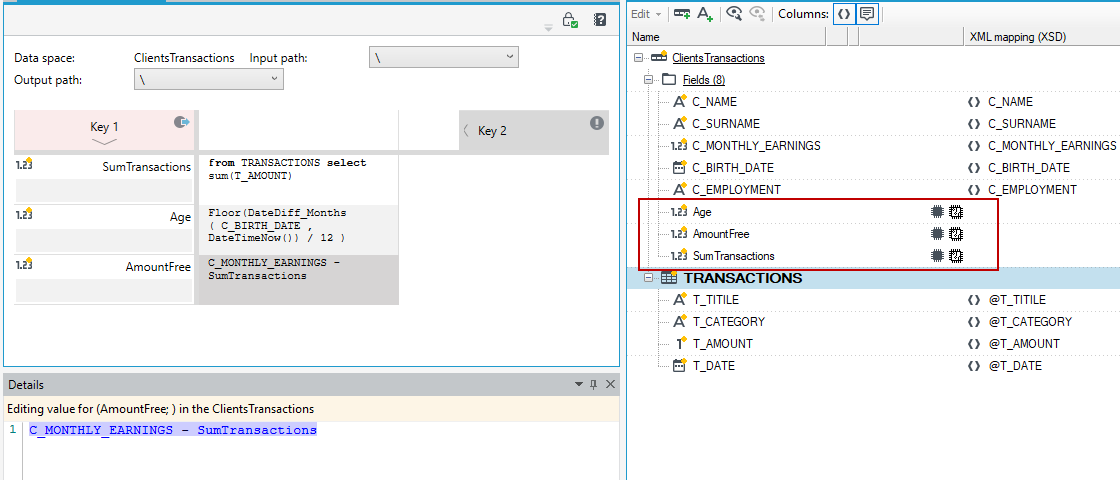Click the Key 1 export arrow icon
1120x480 pixels.
click(x=182, y=123)
